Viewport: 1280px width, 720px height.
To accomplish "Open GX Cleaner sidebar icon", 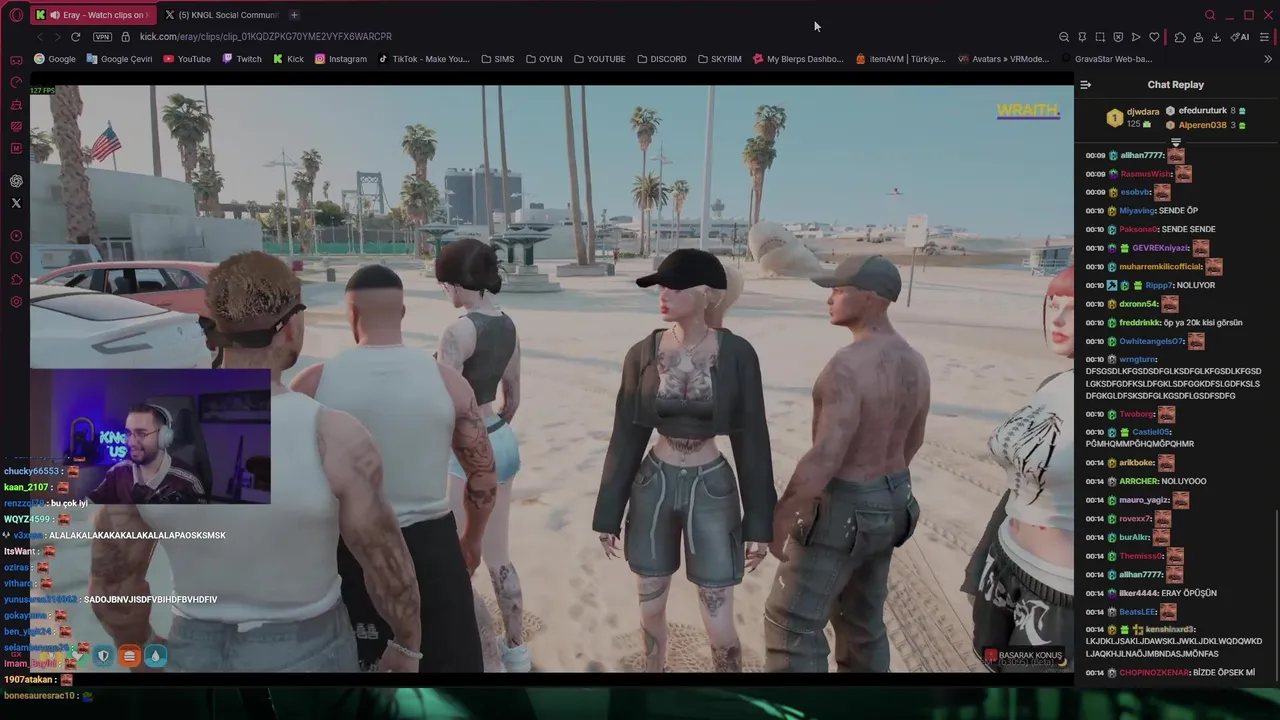I will [16, 105].
